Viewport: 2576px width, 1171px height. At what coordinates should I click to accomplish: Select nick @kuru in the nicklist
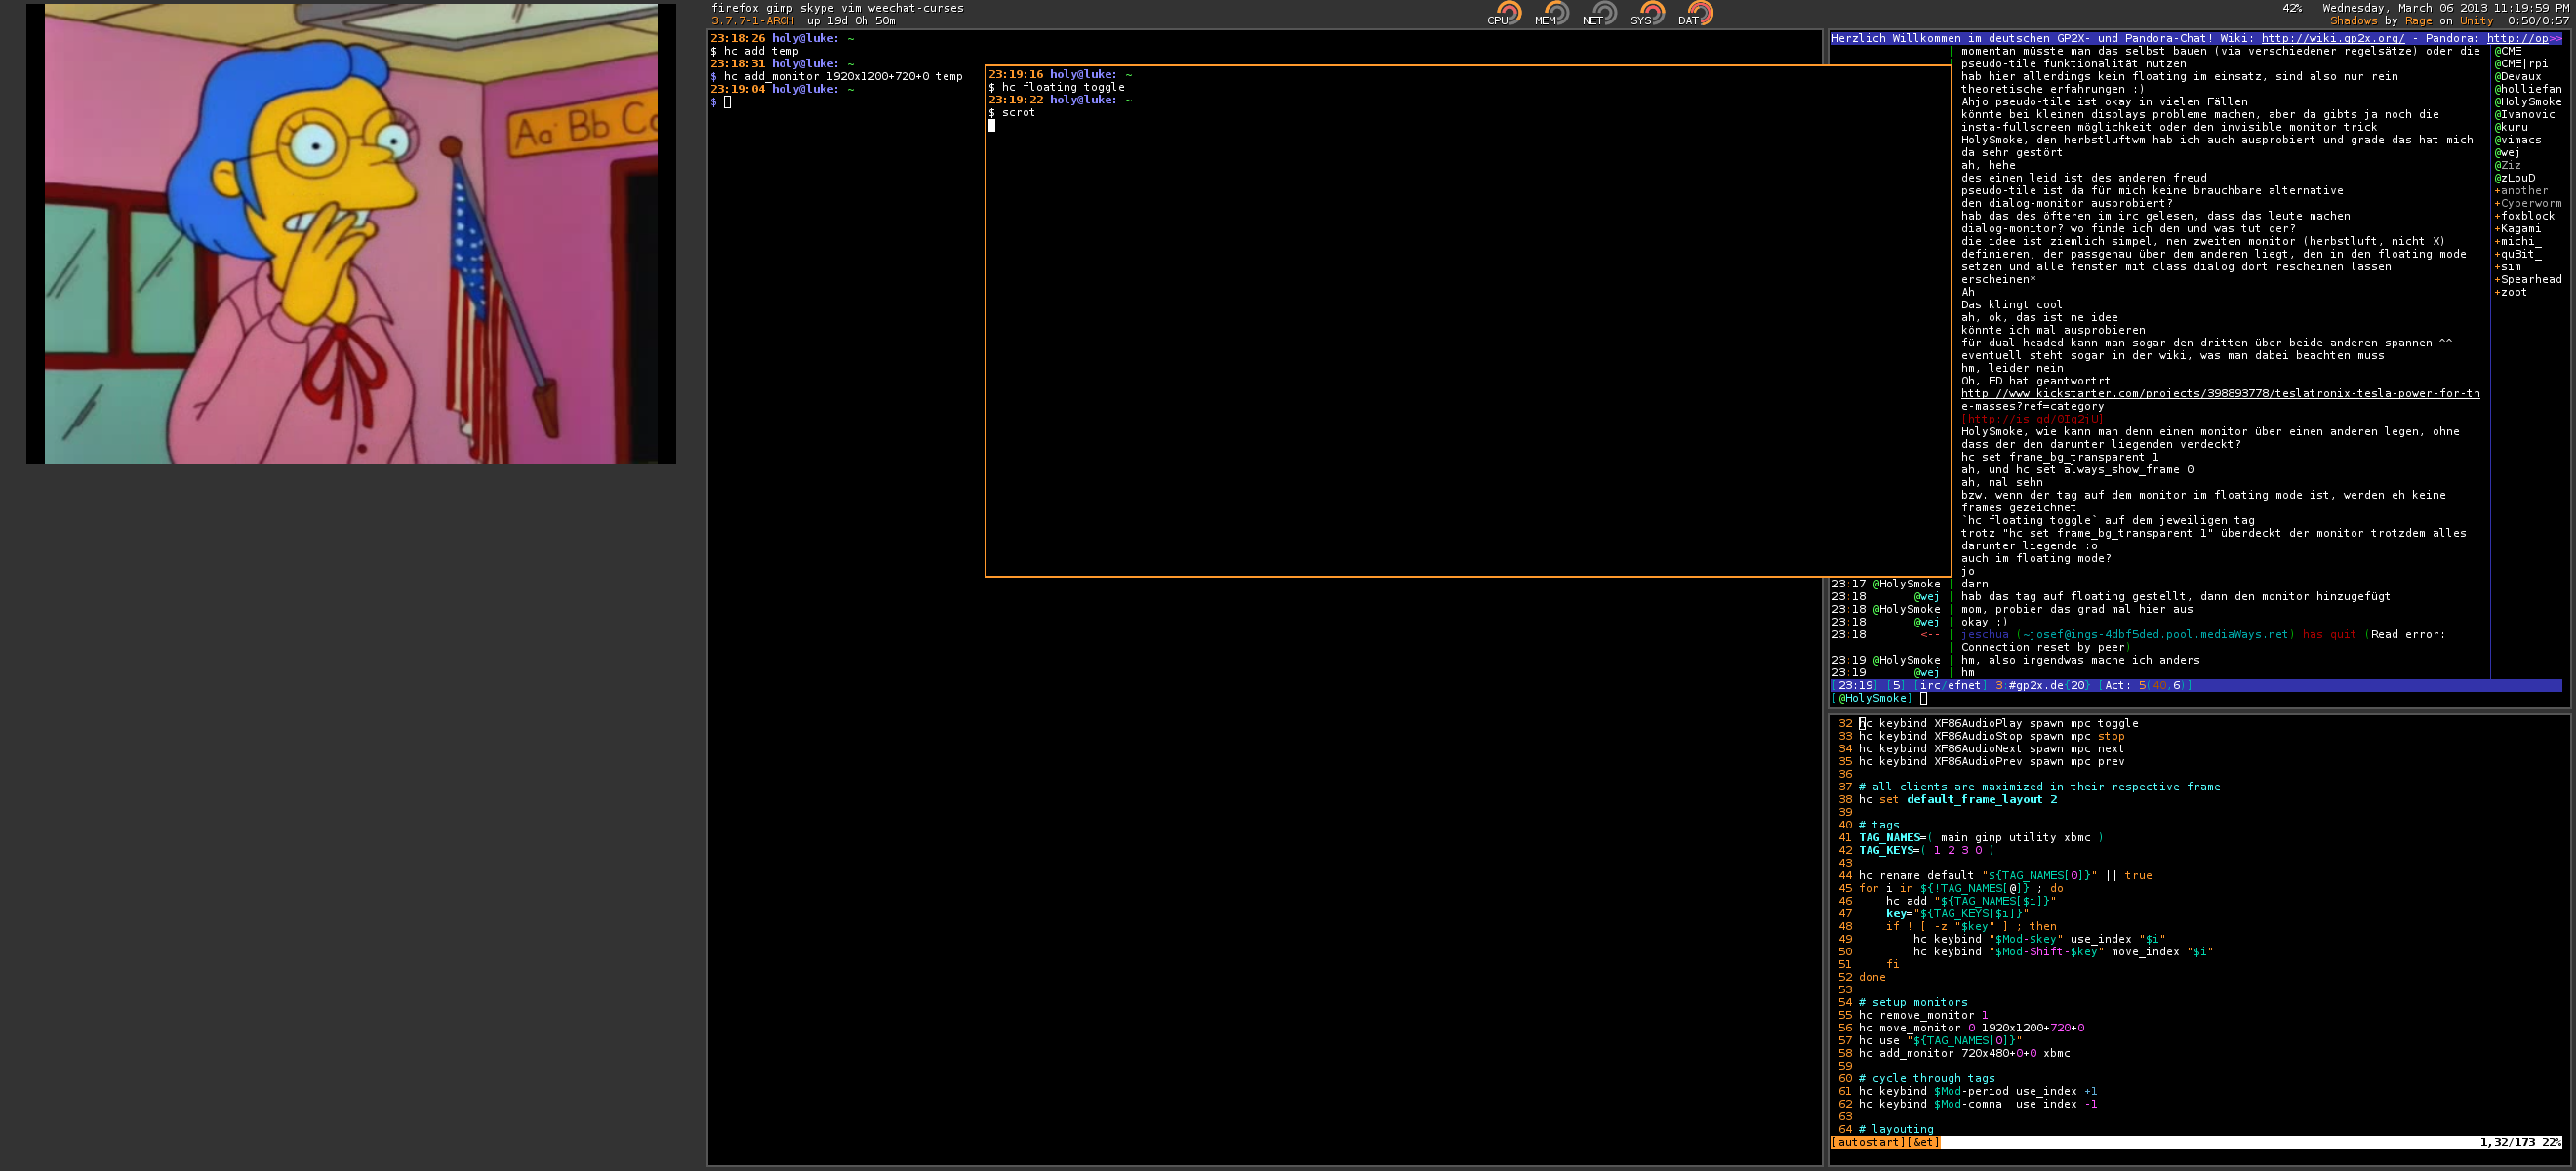tap(2511, 127)
